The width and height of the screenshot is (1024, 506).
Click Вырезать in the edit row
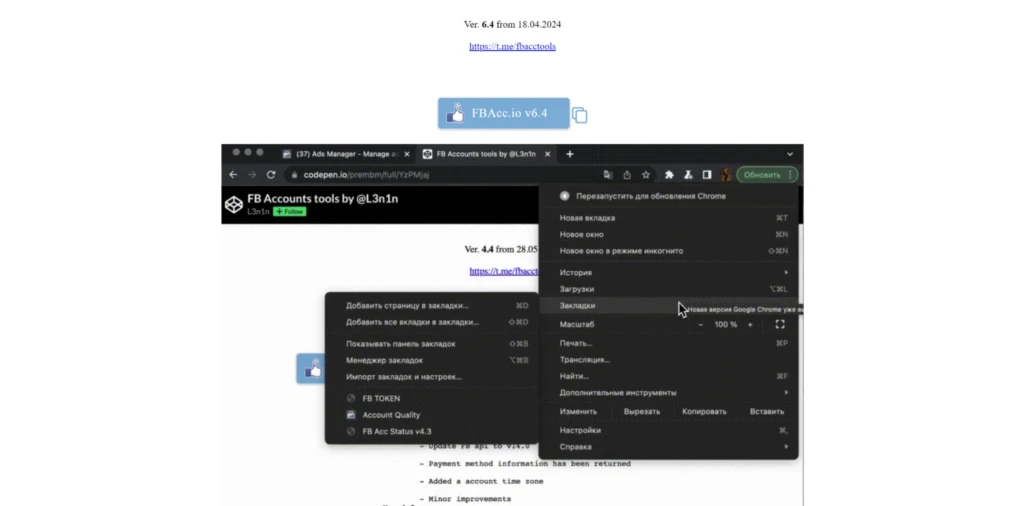[641, 411]
